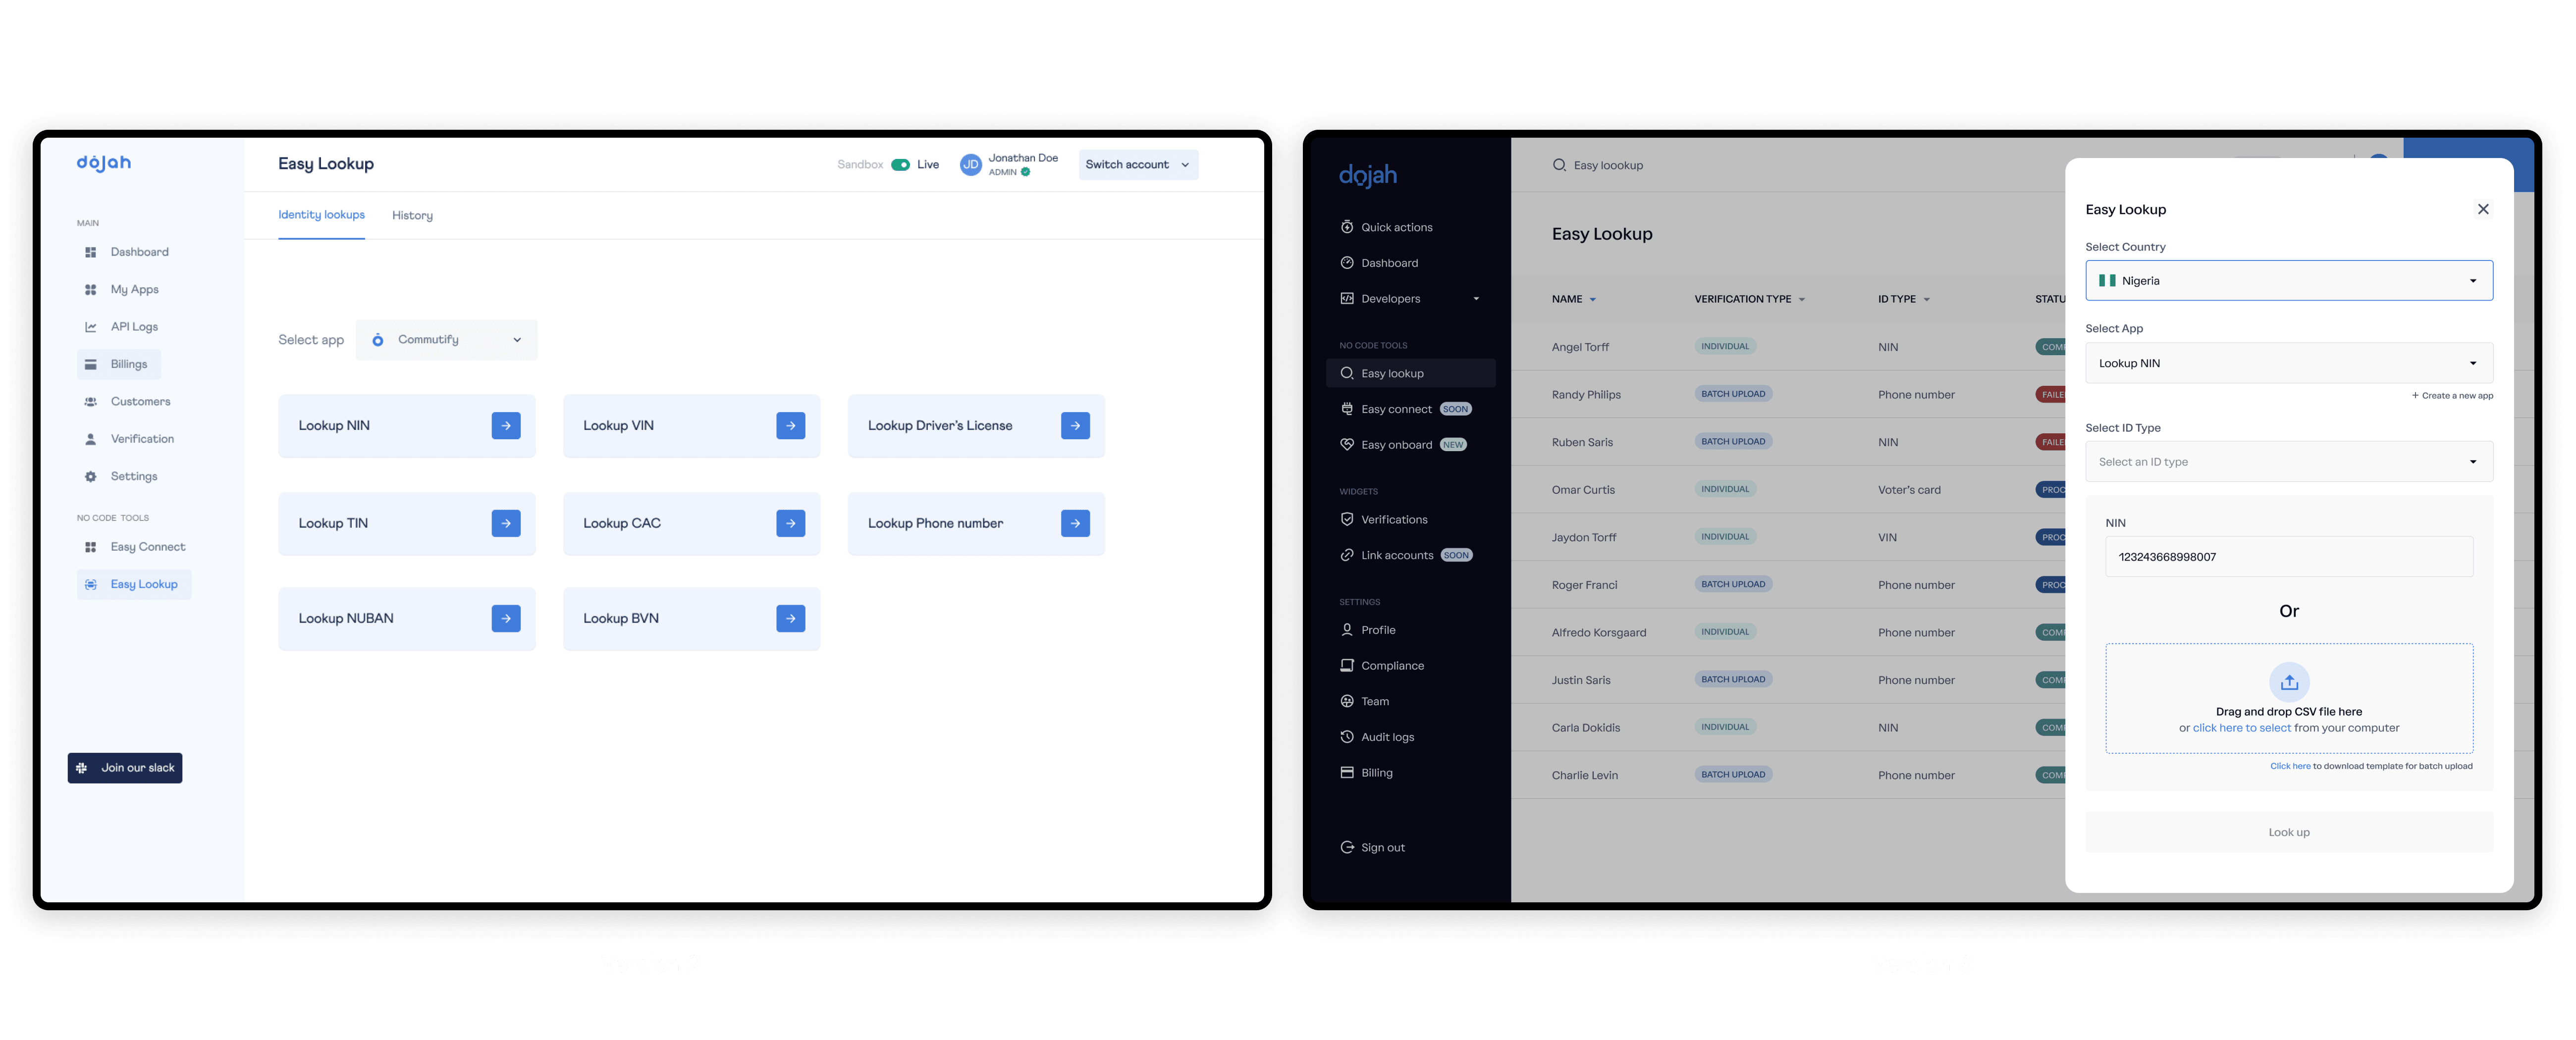2576x1040 pixels.
Task: Click the CSV upload icon
Action: [2288, 682]
